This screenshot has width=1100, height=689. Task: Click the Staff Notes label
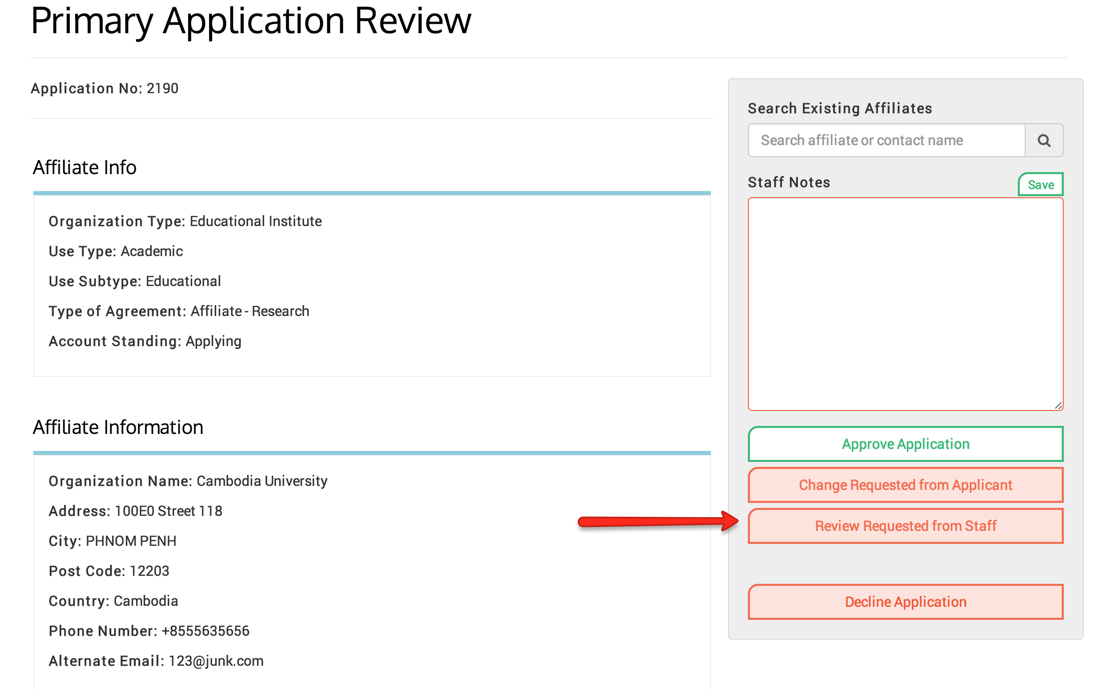pos(789,182)
